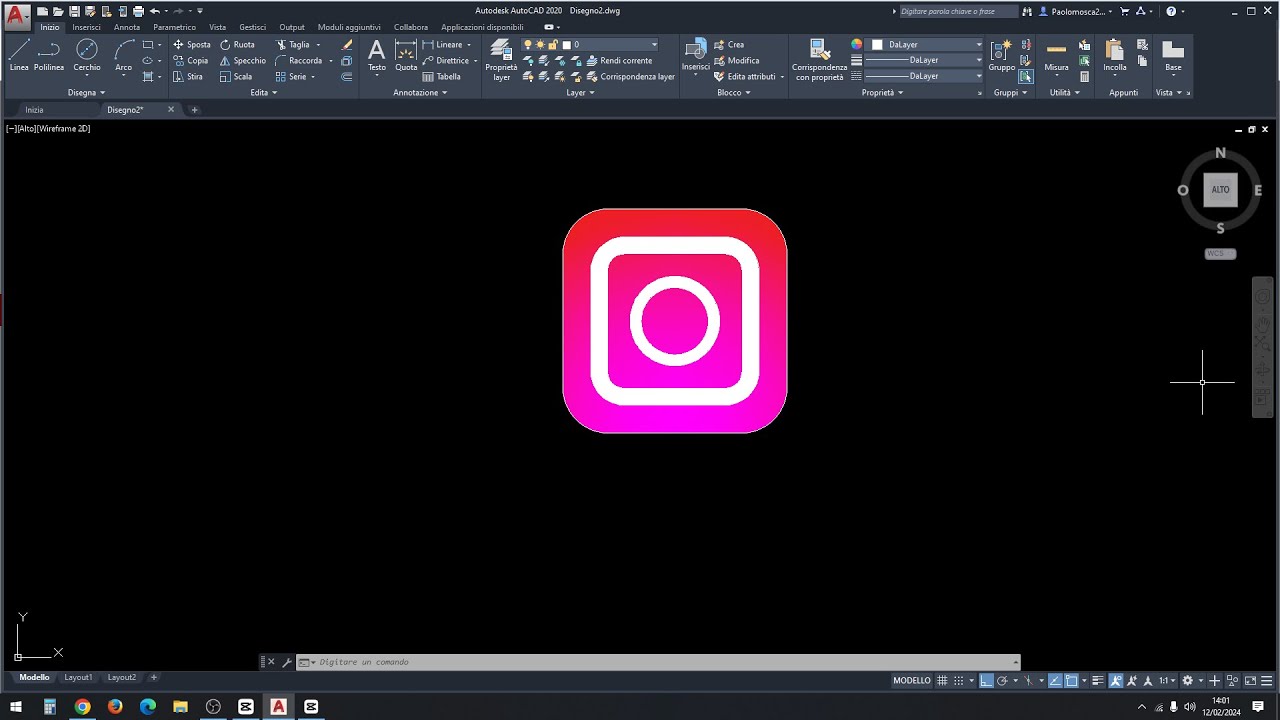This screenshot has height=720, width=1280.
Task: Activate the Stira stretch command
Action: click(188, 77)
